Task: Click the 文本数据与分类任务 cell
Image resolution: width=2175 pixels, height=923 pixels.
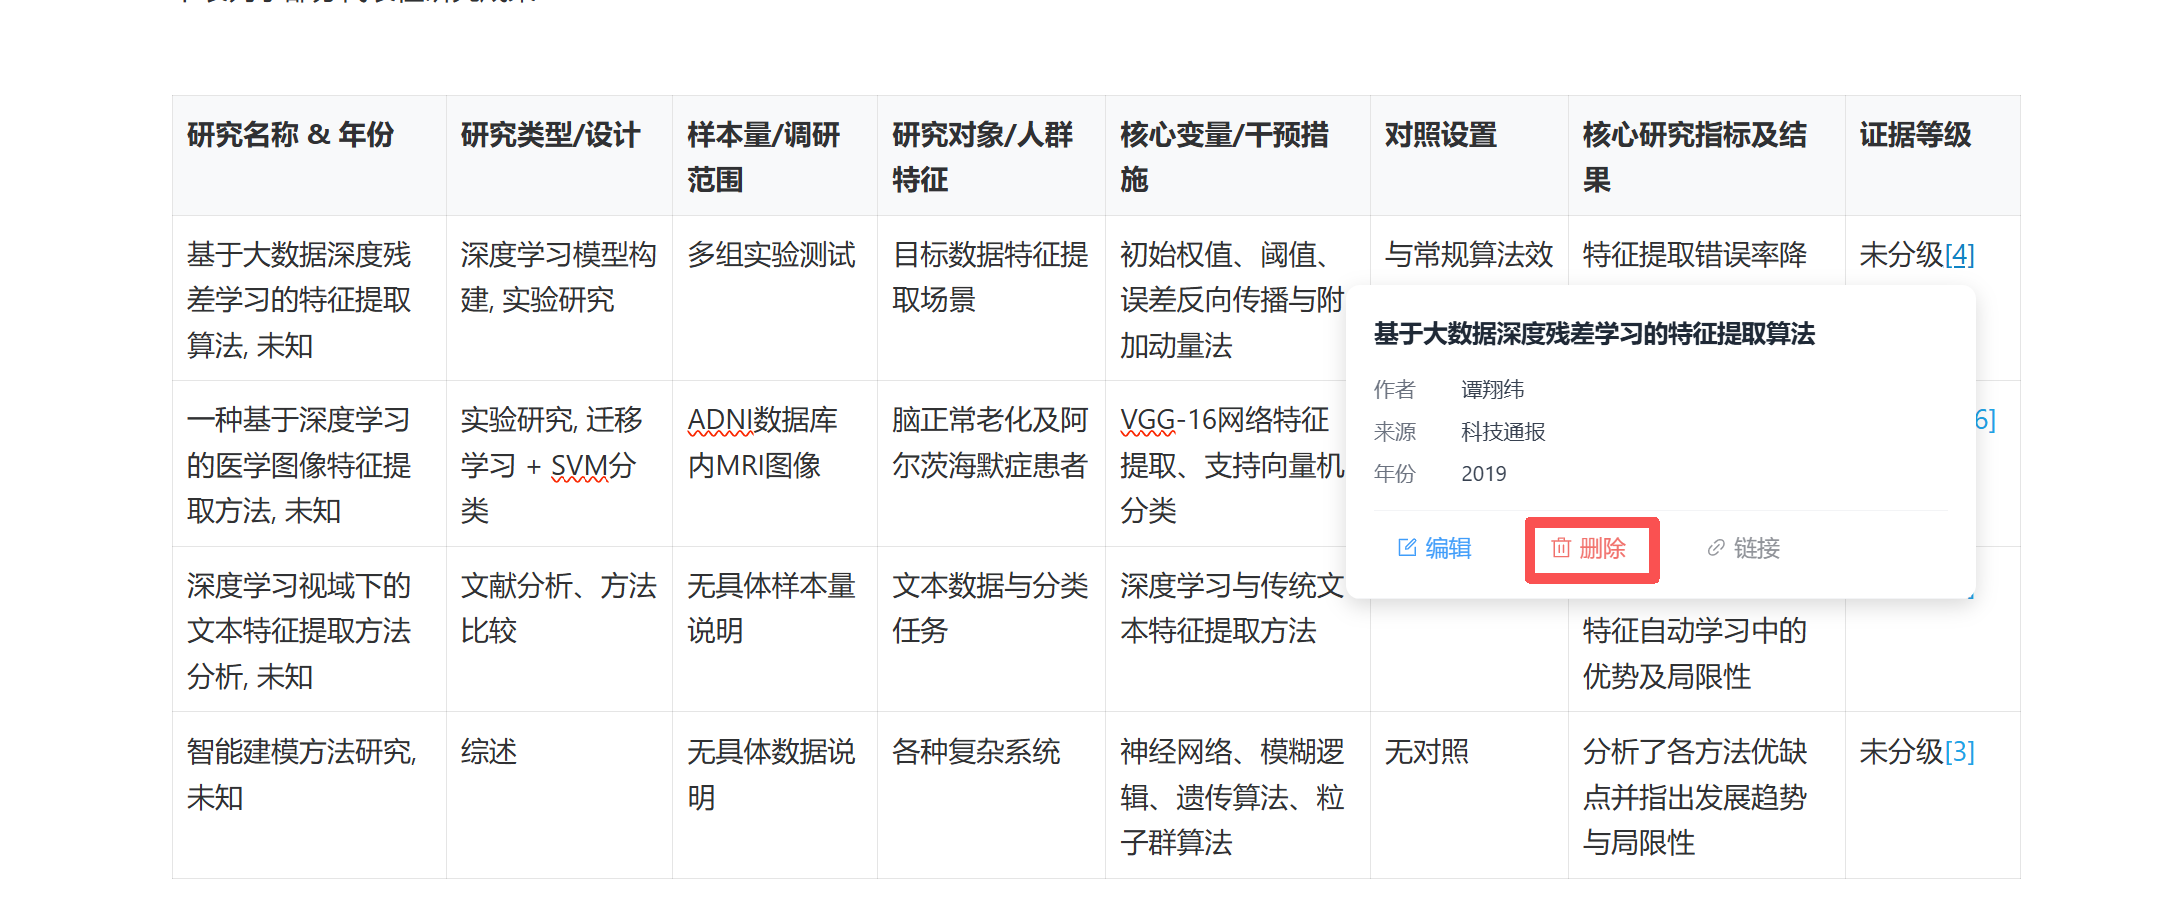Action: tap(989, 608)
